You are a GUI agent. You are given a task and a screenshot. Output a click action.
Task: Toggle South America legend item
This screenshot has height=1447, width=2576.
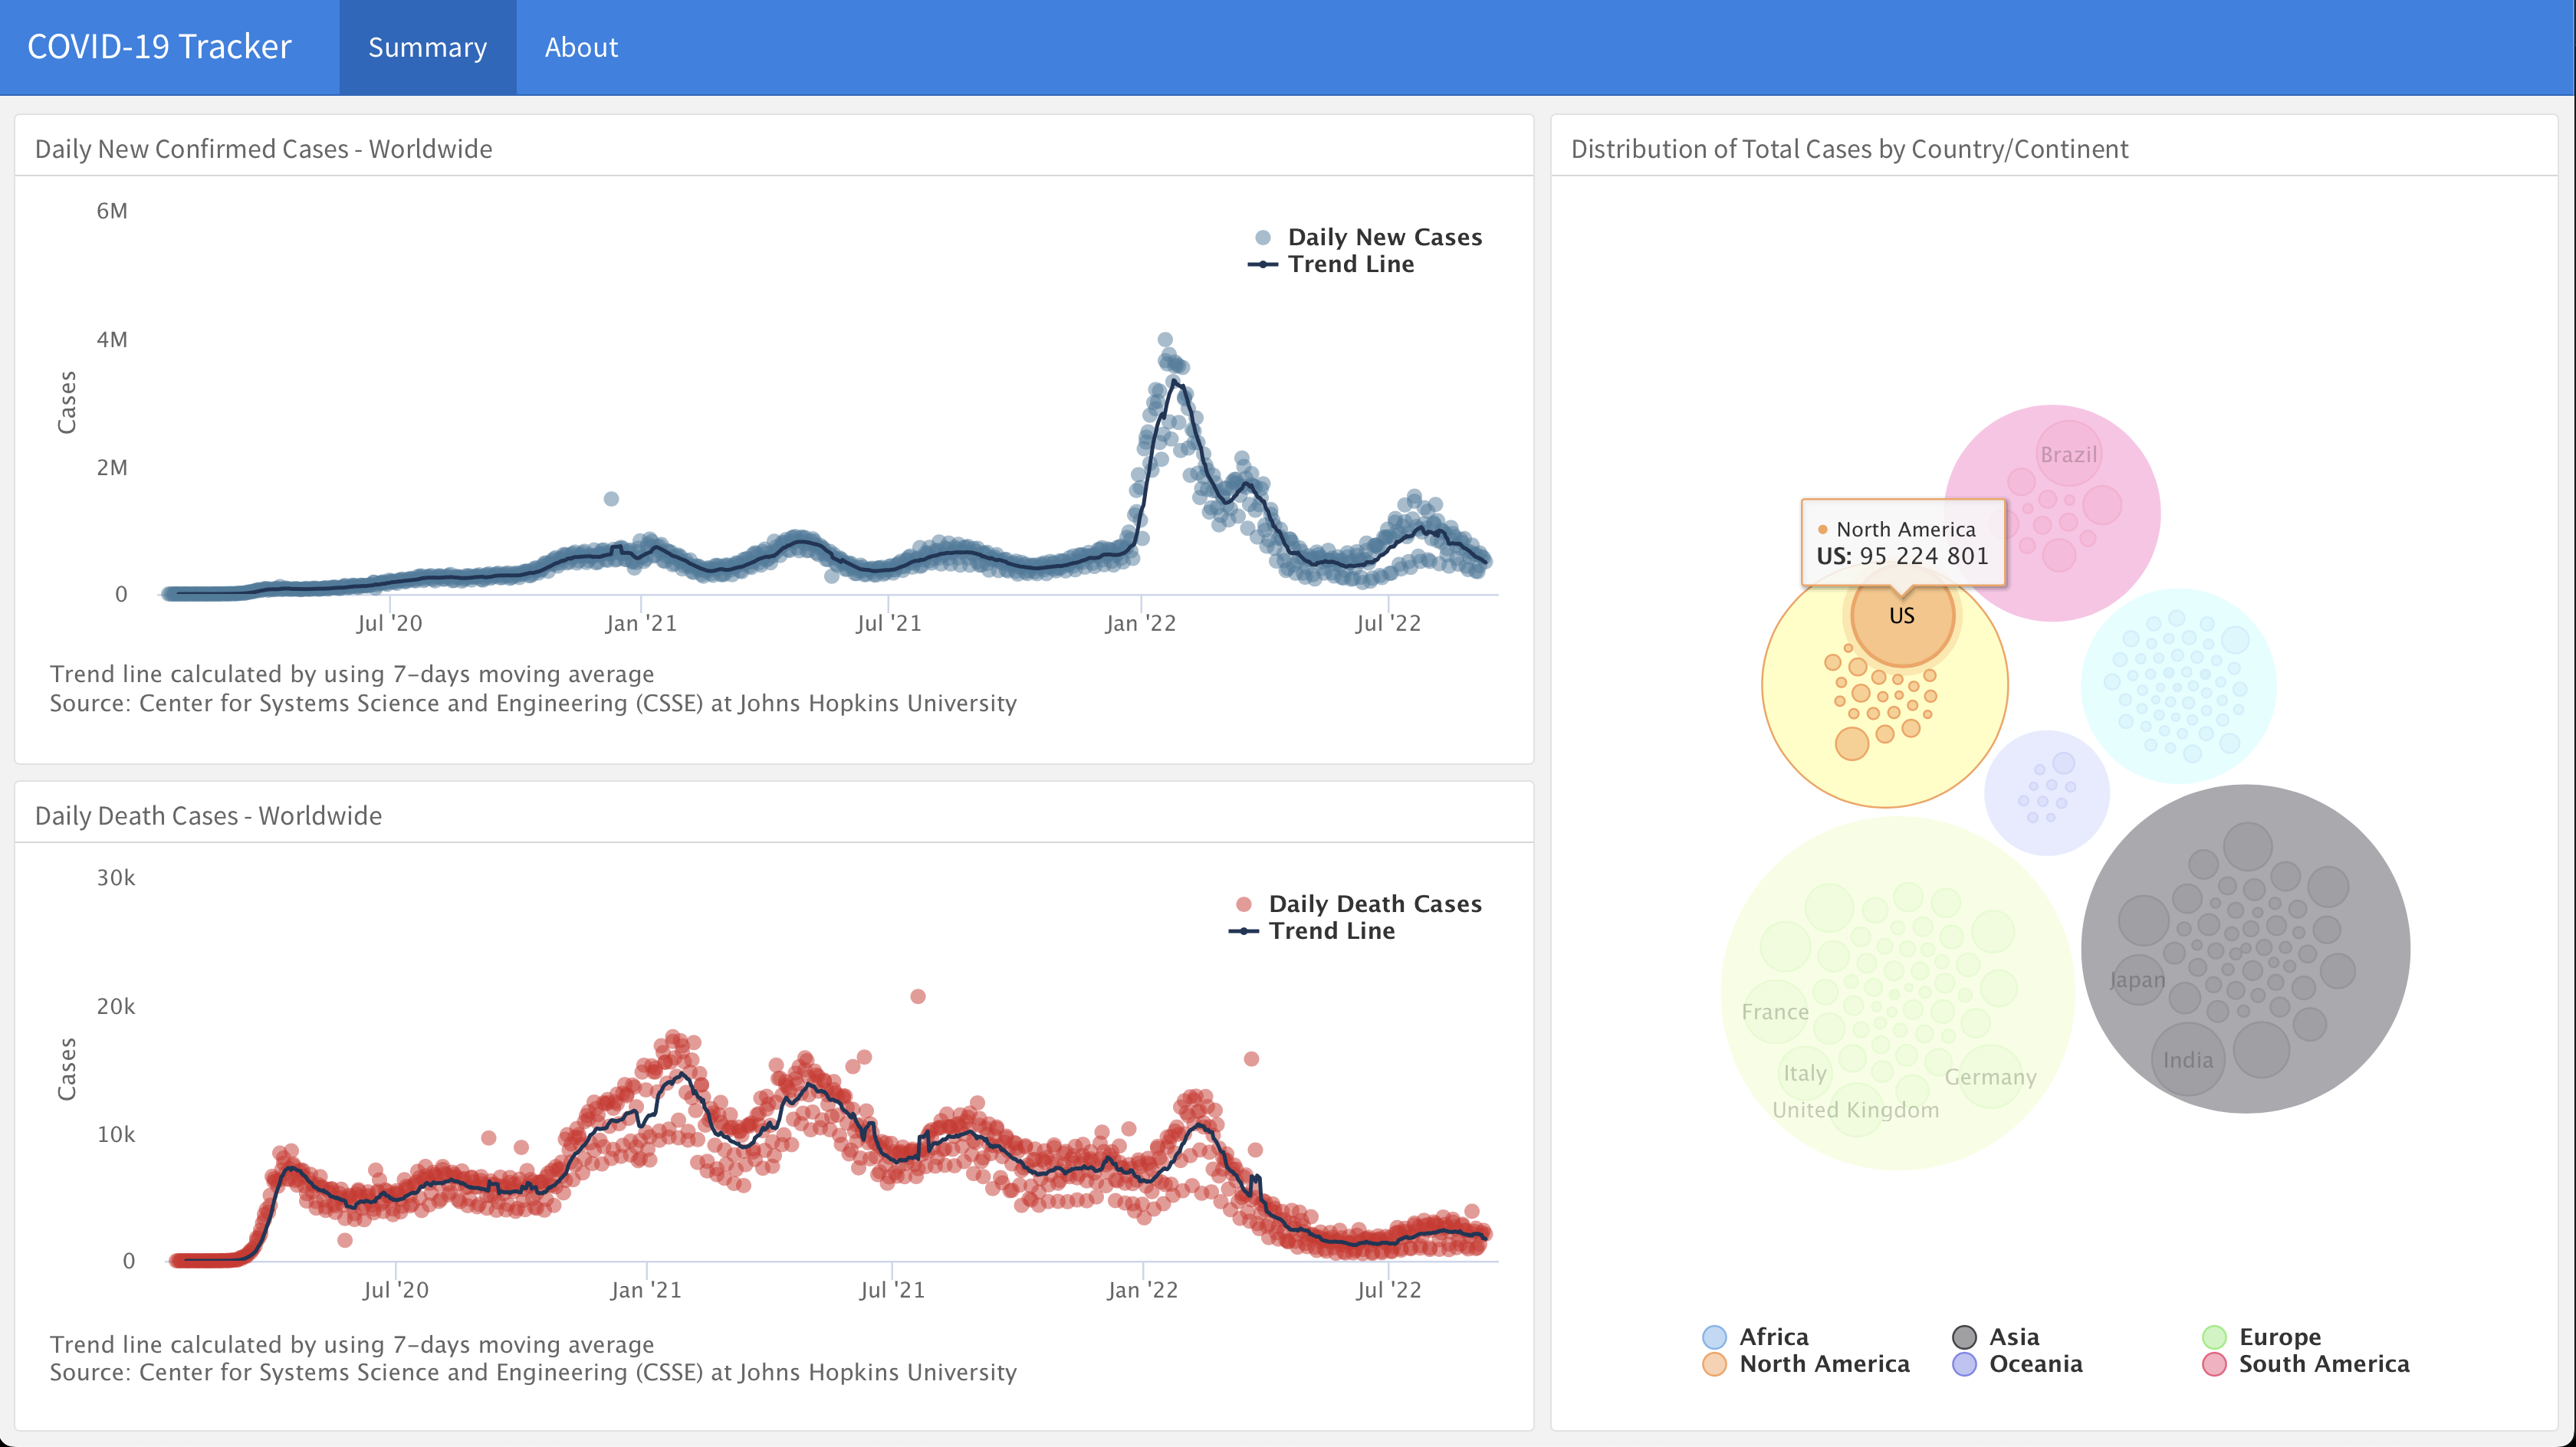click(x=2322, y=1364)
